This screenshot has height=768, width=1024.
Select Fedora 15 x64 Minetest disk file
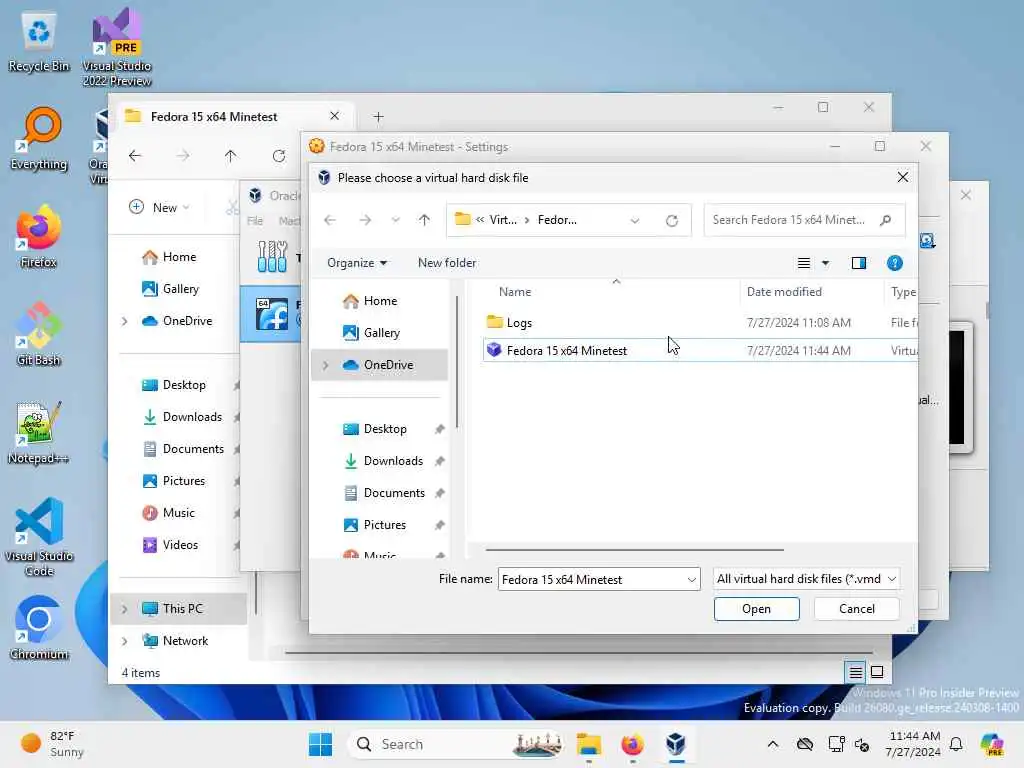[x=700, y=351]
